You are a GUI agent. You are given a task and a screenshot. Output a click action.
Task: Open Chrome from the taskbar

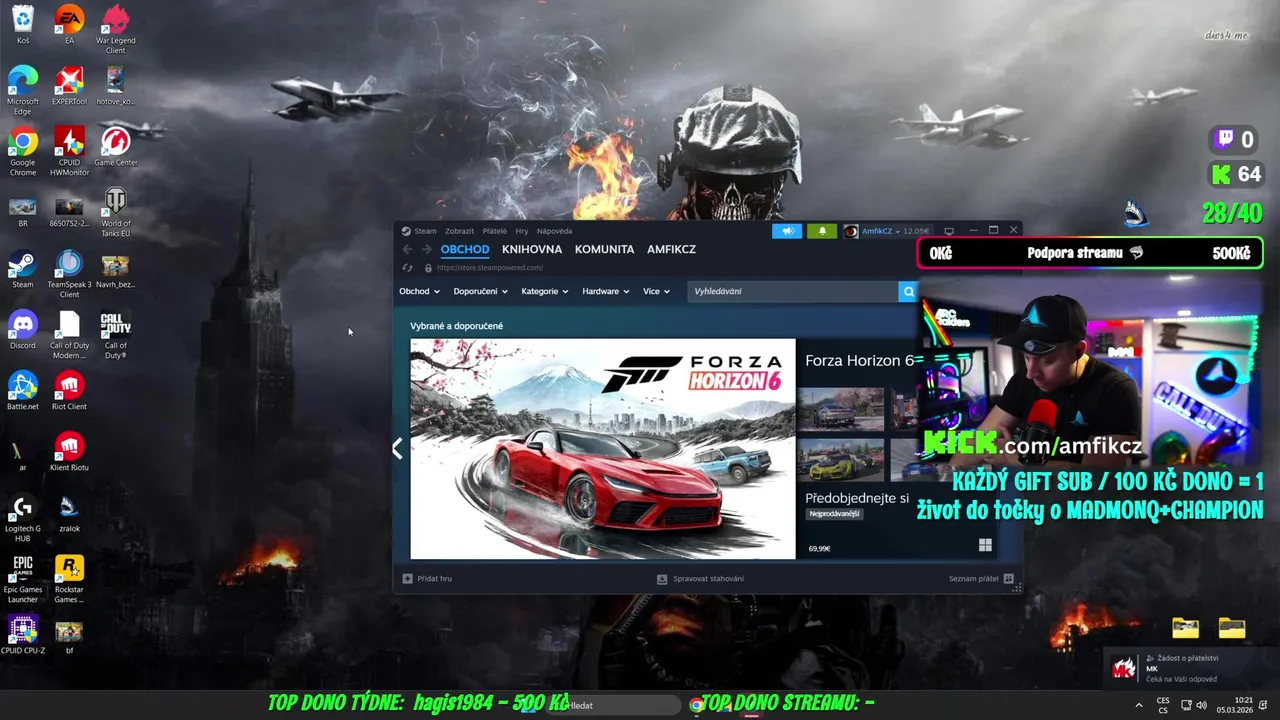coord(696,705)
